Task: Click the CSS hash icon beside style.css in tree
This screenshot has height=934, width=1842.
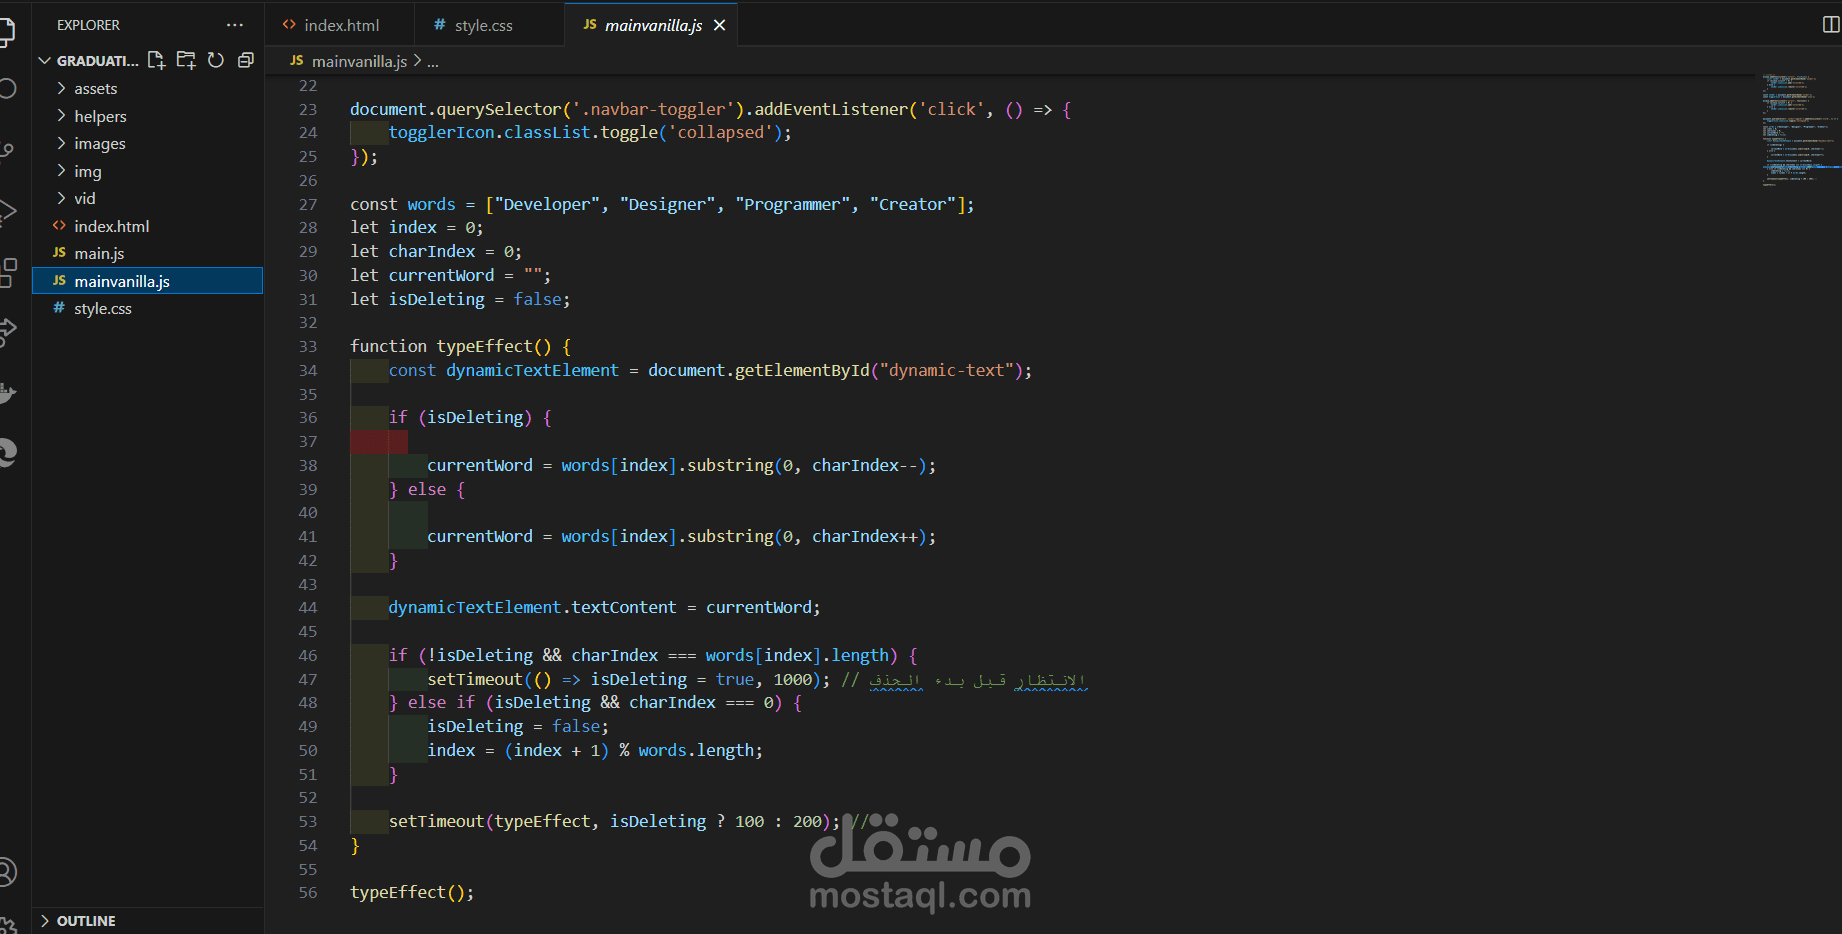Action: [59, 308]
